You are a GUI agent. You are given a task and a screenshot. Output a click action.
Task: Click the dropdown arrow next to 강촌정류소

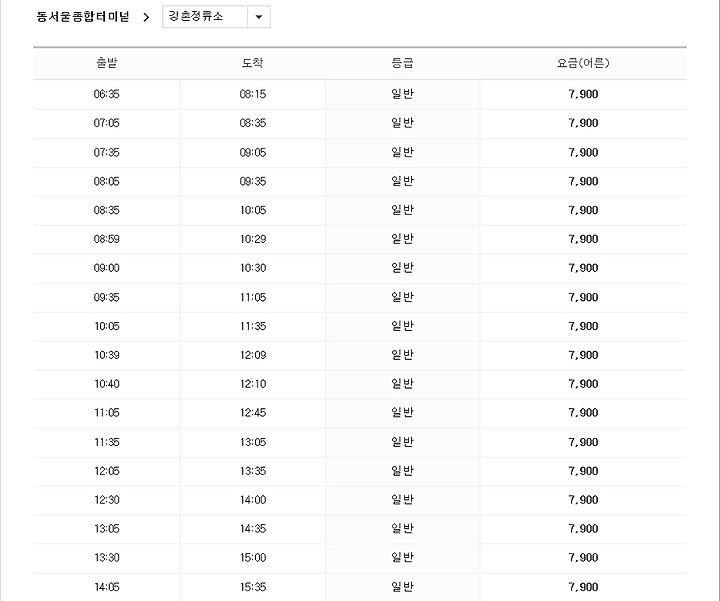tap(259, 17)
